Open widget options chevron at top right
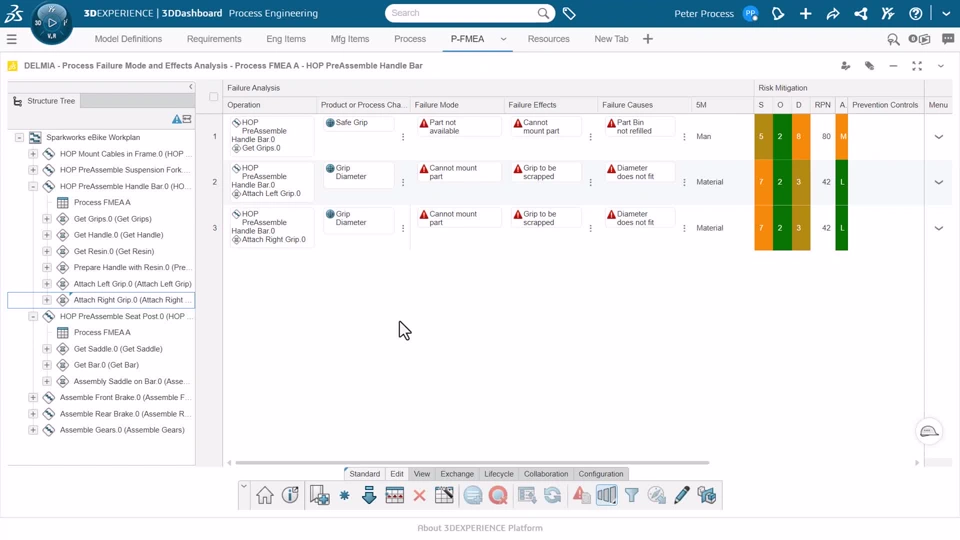The height and width of the screenshot is (540, 960). tap(940, 66)
